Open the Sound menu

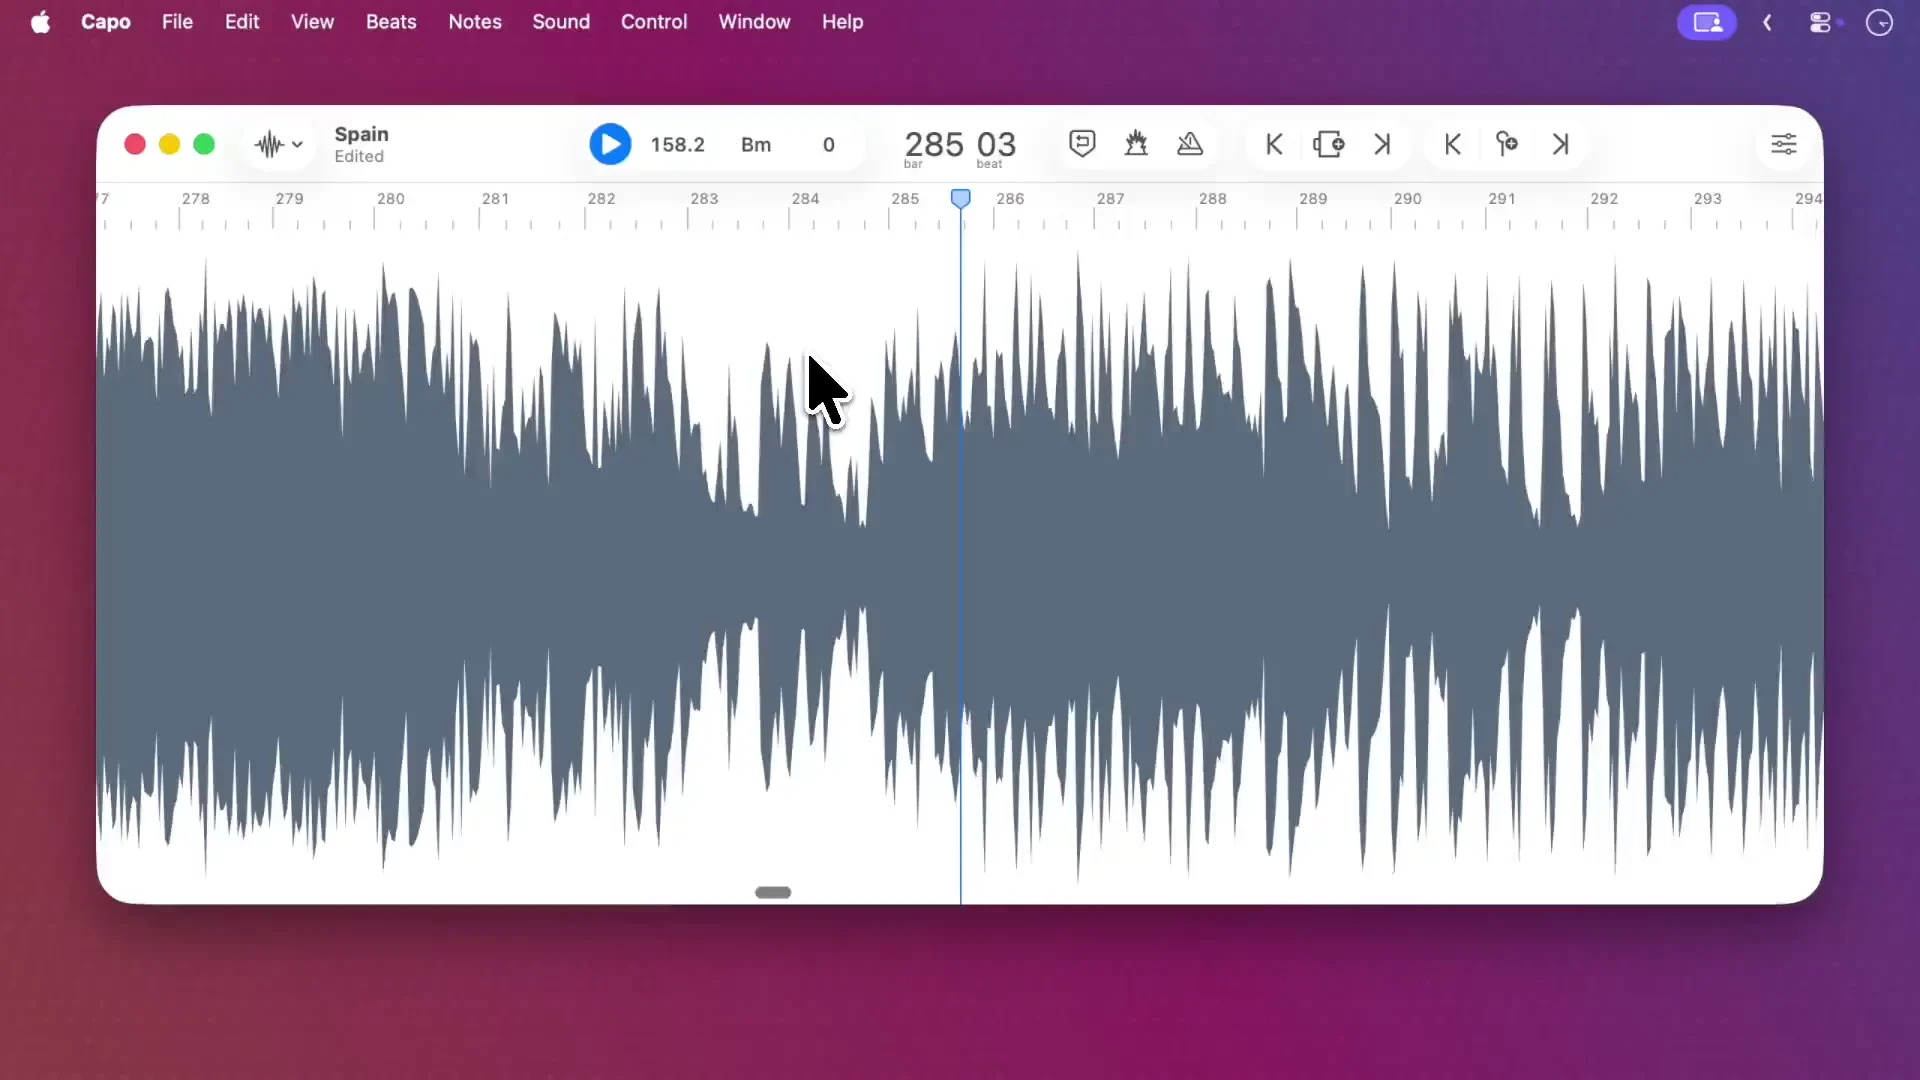[561, 22]
